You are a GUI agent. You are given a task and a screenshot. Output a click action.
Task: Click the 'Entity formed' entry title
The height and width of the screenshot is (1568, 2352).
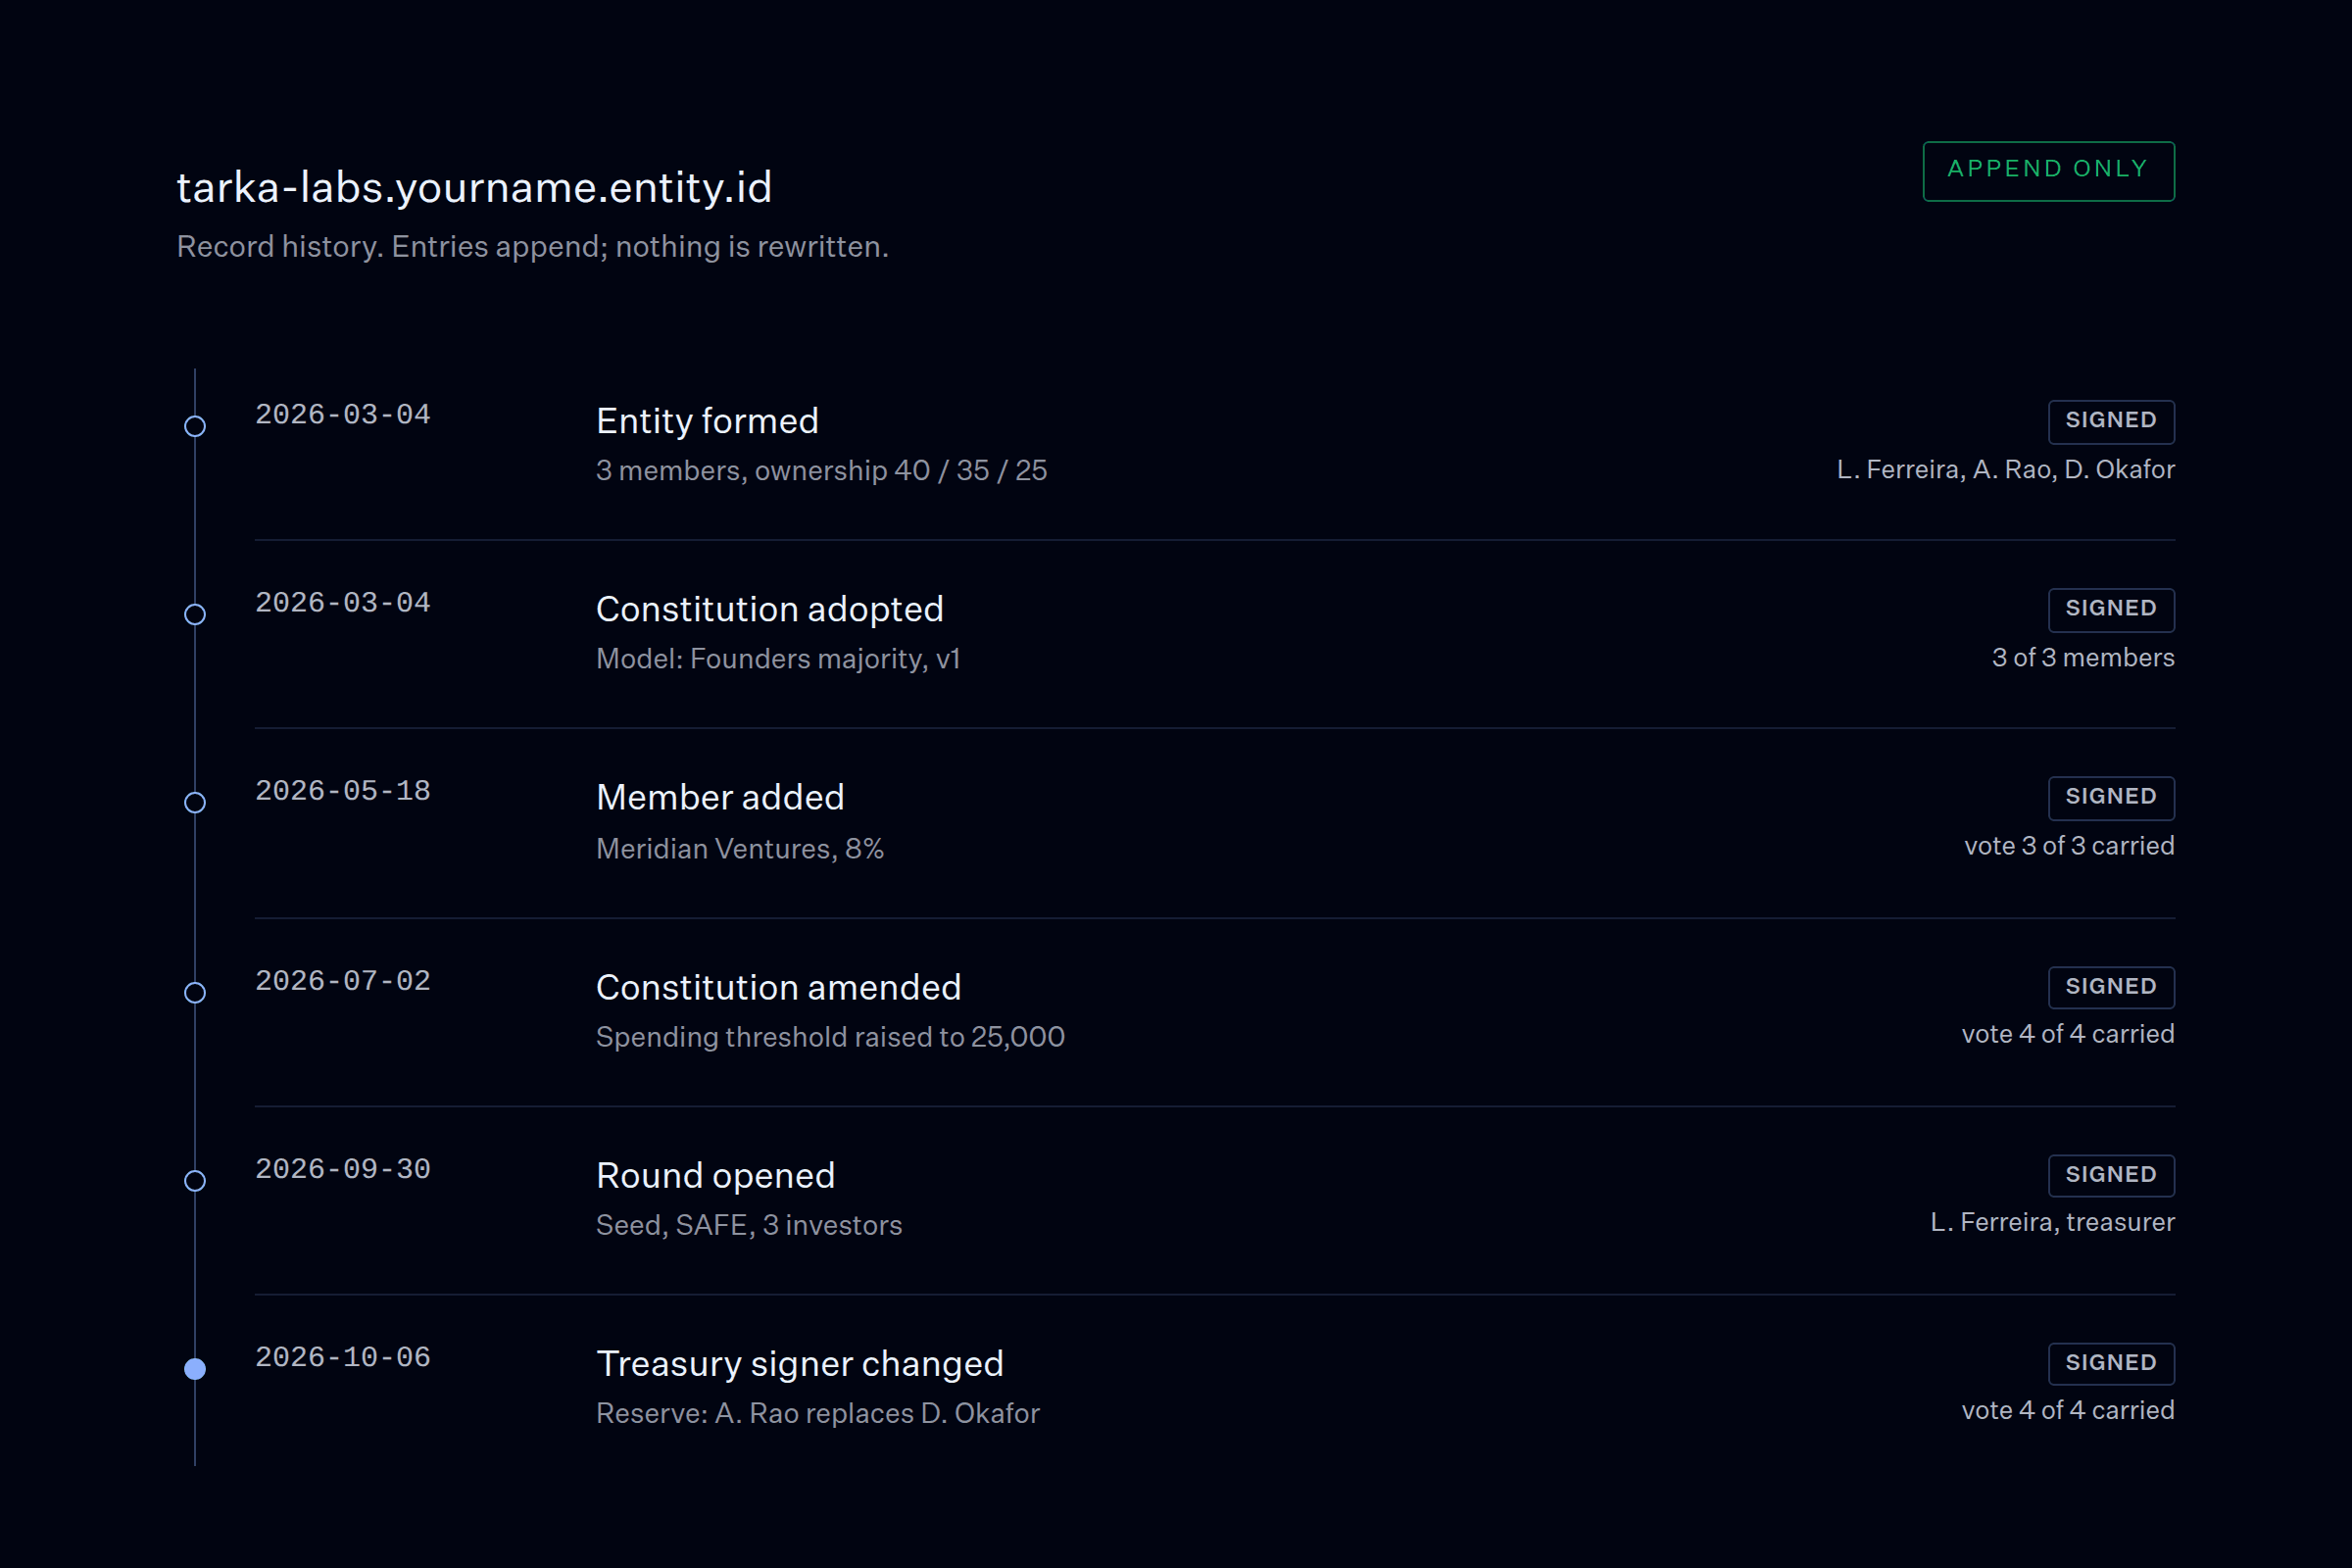tap(707, 421)
